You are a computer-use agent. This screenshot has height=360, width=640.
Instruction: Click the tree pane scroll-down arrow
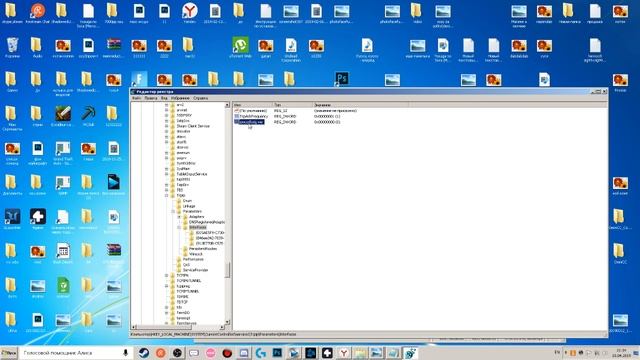[227, 322]
